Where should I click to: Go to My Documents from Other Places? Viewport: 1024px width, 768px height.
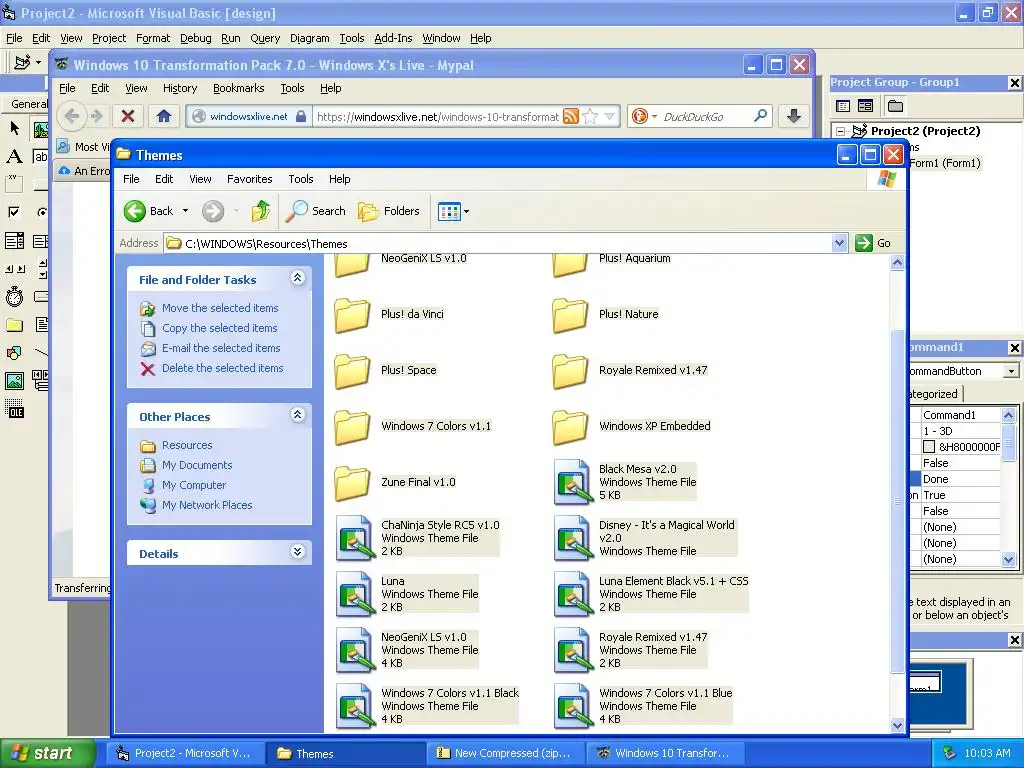coord(197,465)
